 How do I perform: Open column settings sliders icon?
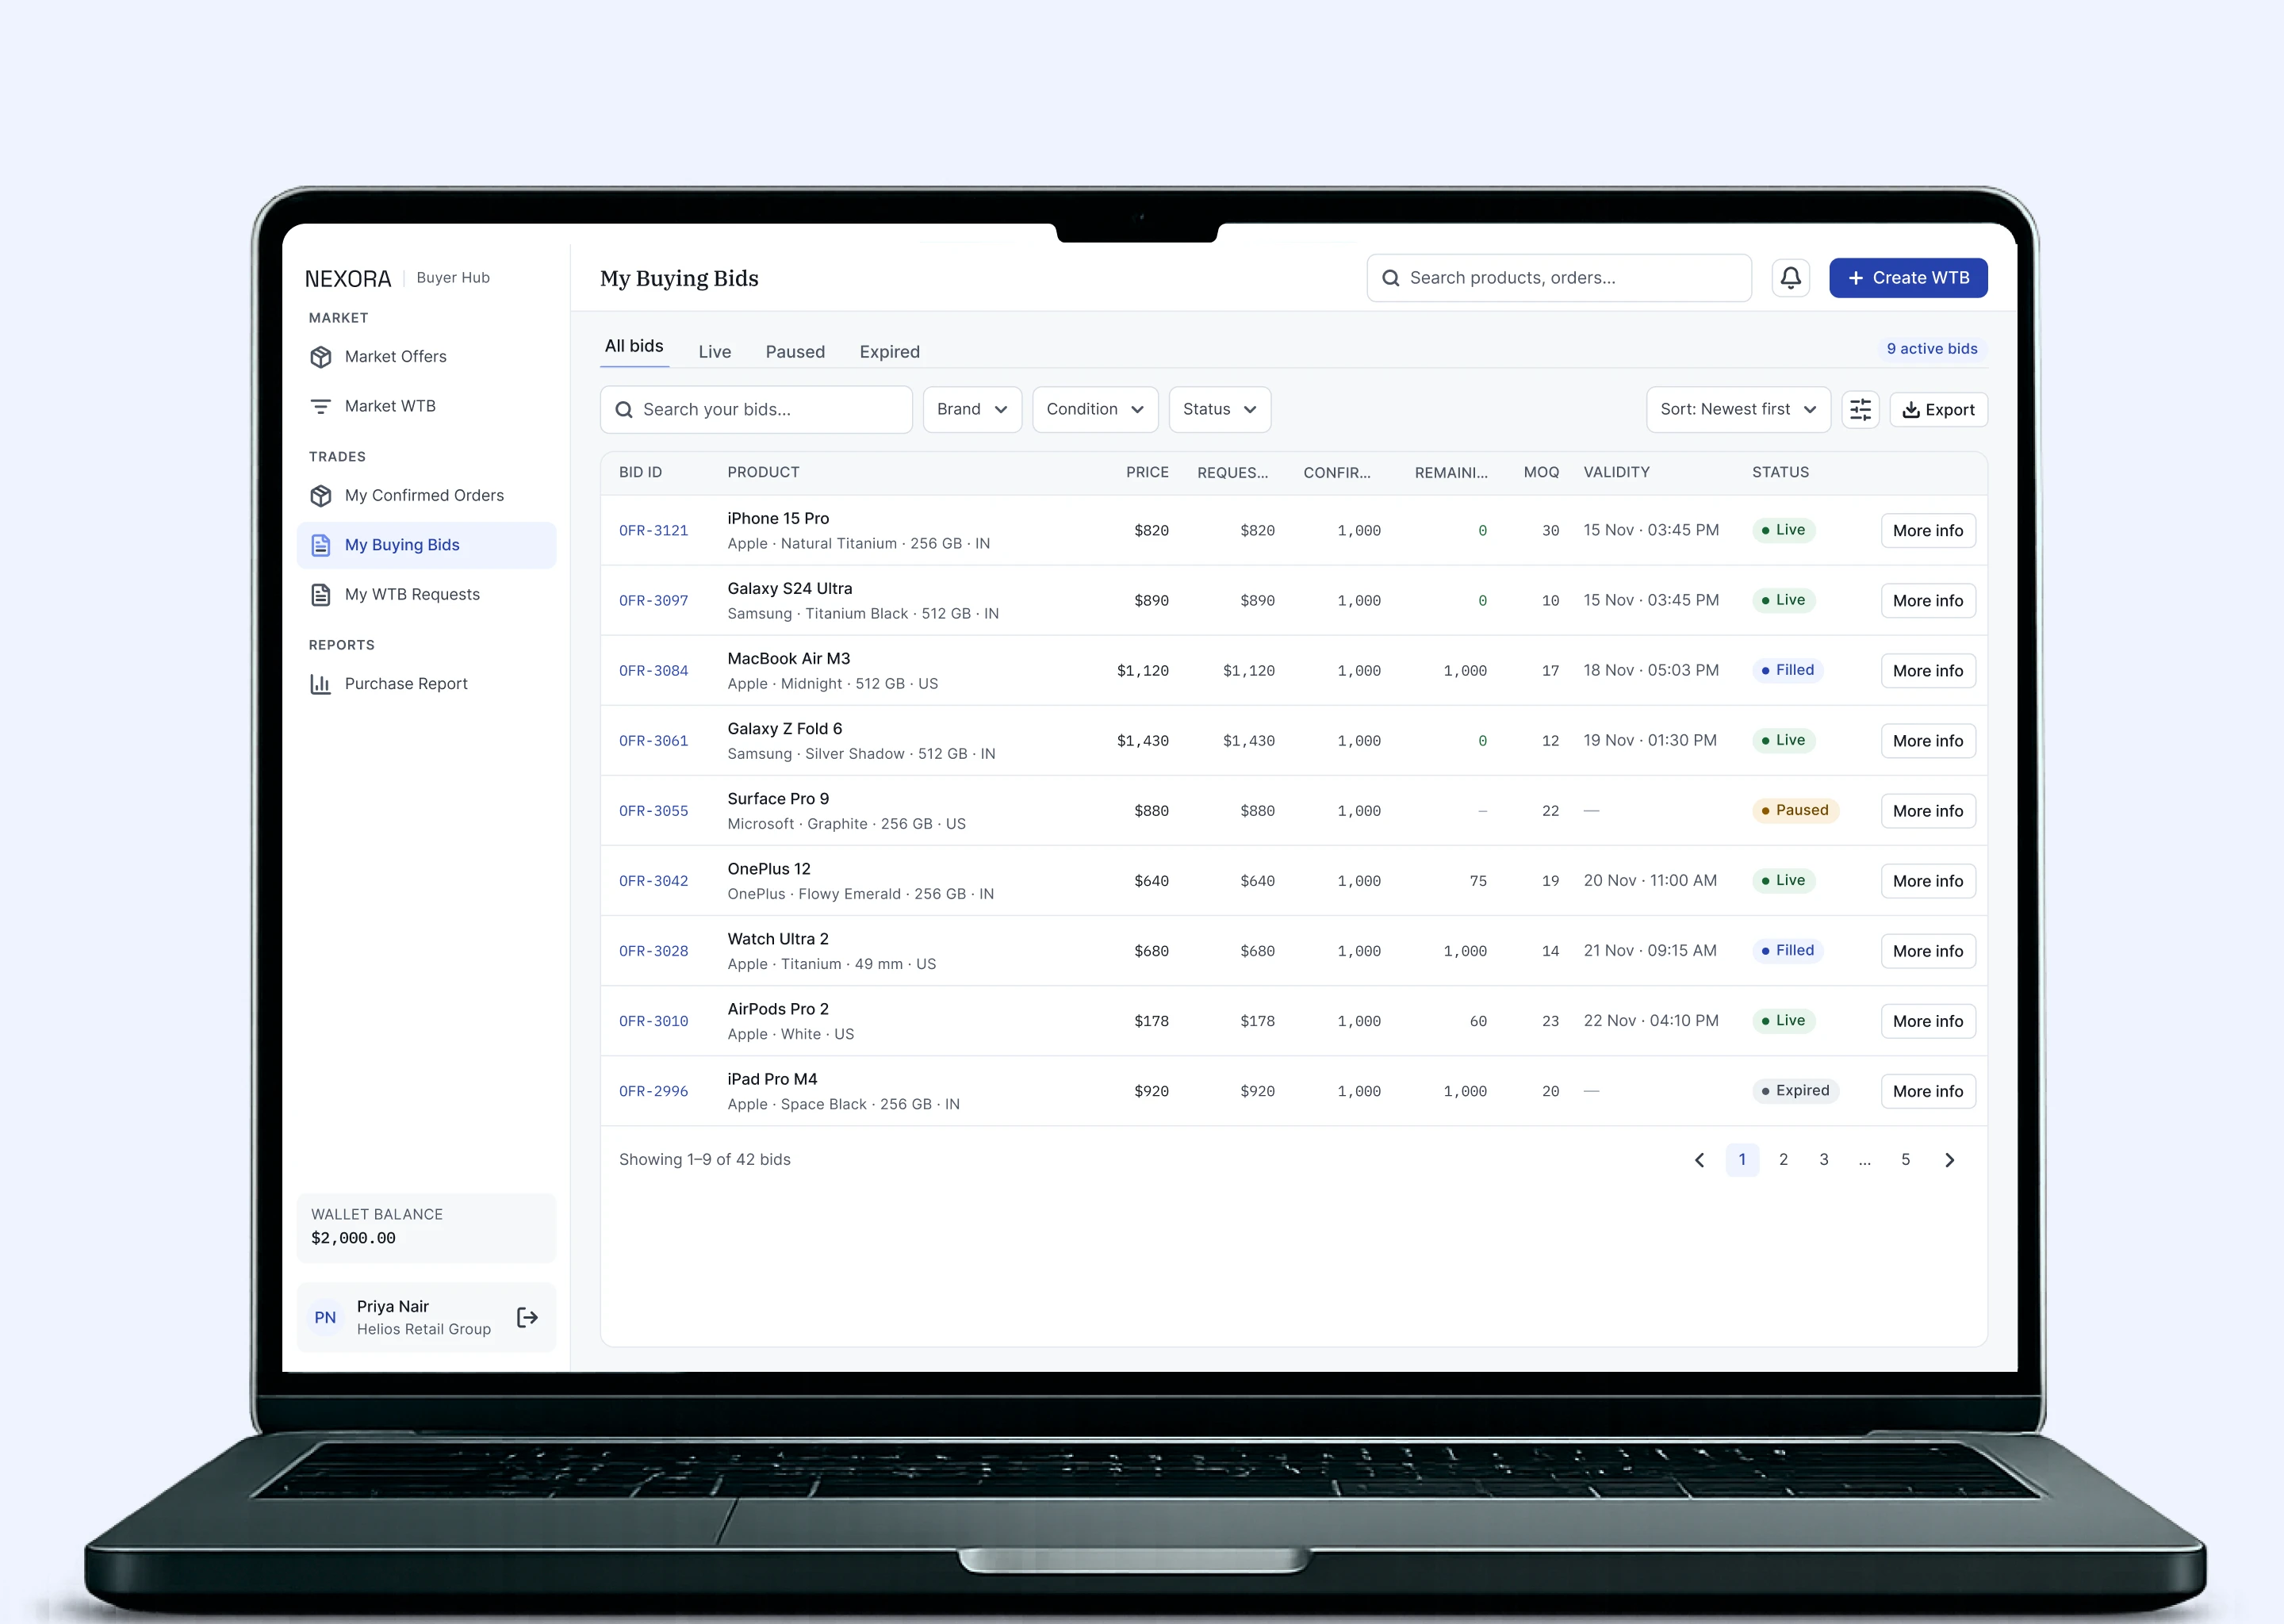[1860, 409]
